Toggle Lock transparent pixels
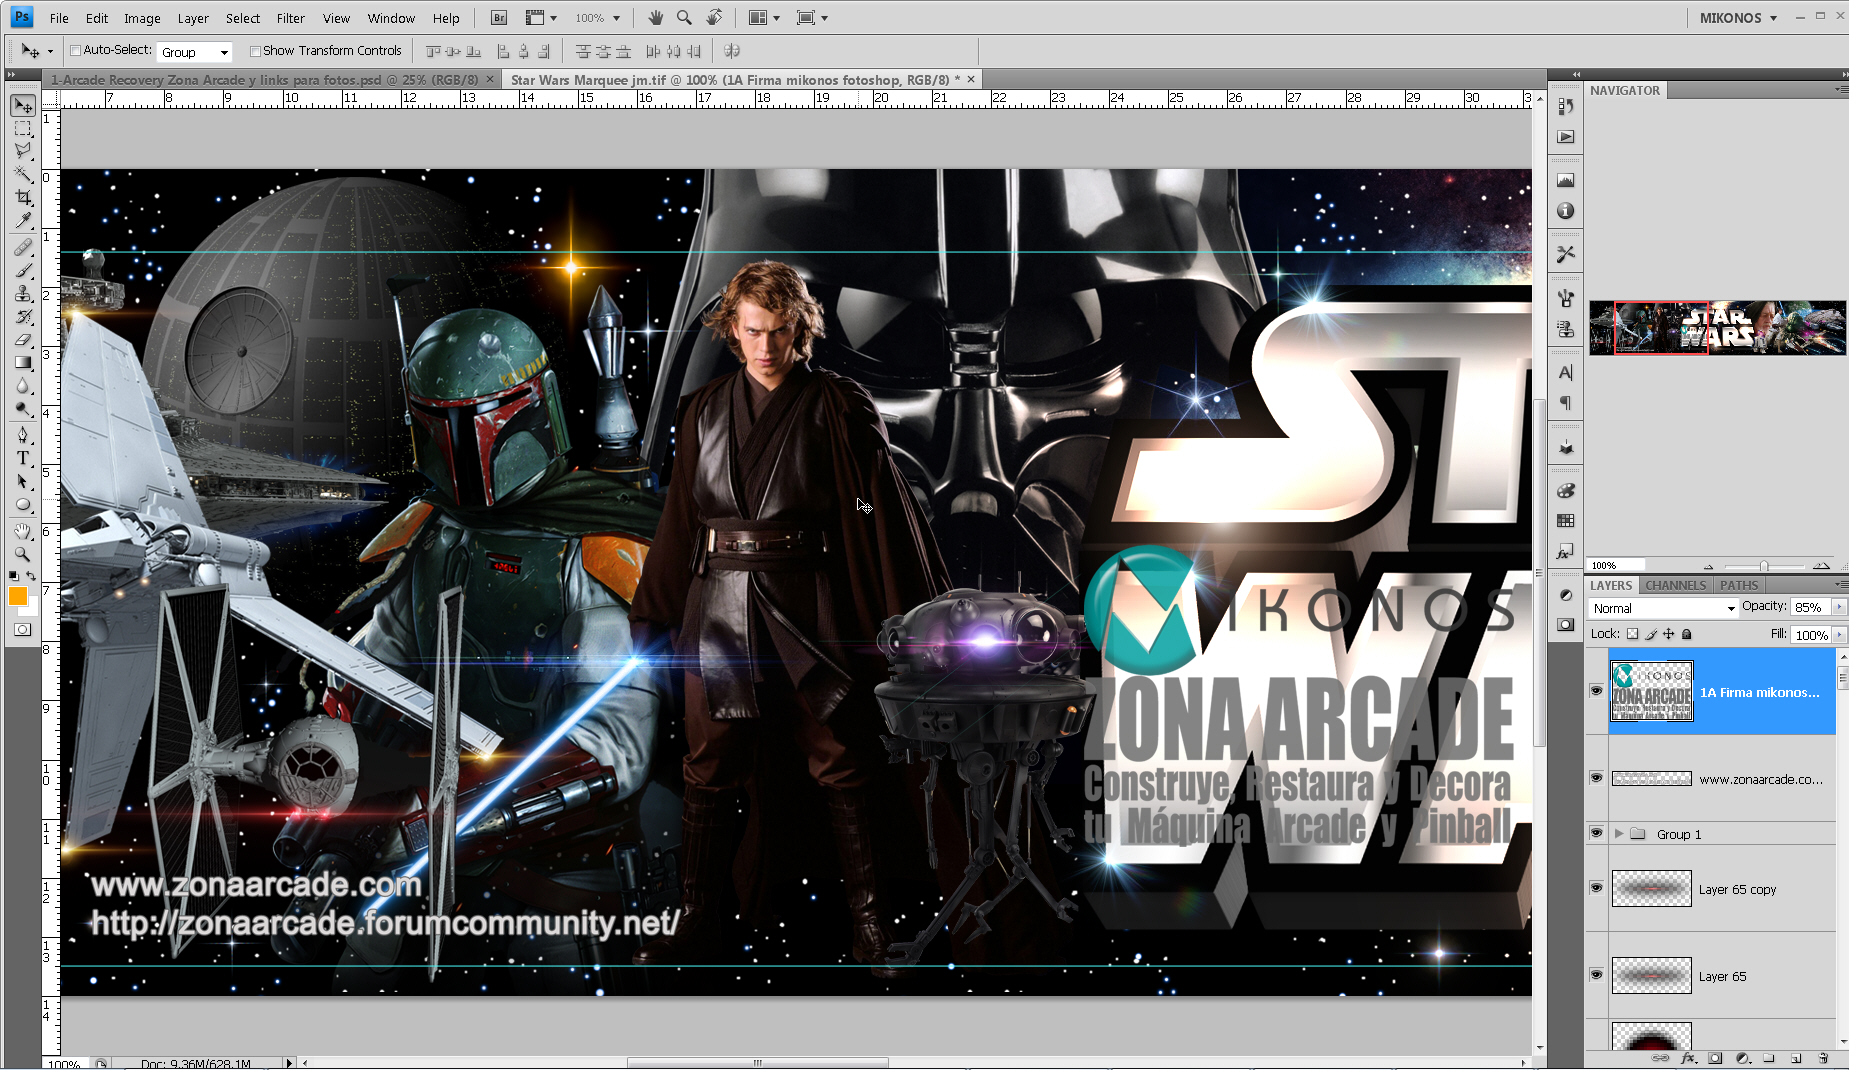Viewport: 1858px width, 1076px height. pos(1633,634)
